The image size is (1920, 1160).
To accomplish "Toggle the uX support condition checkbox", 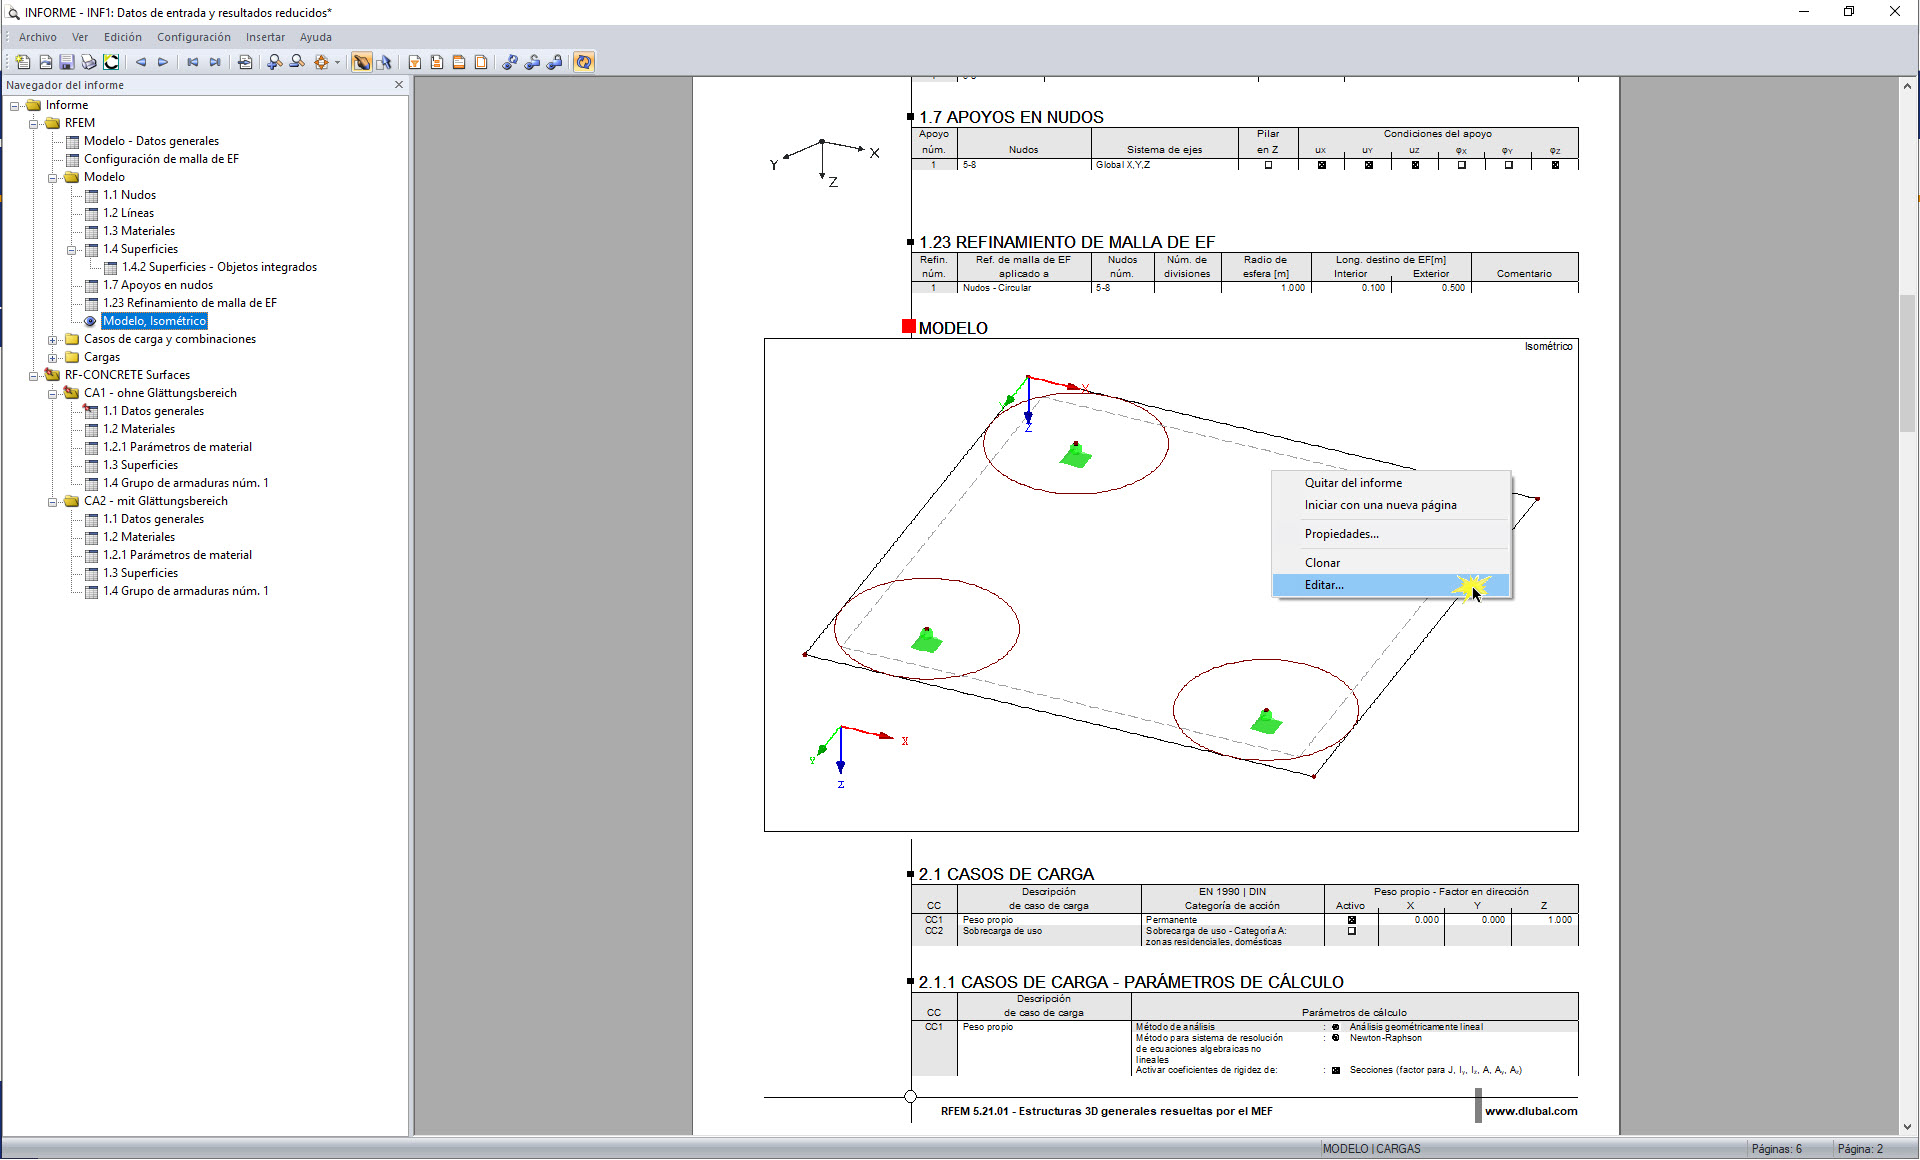I will click(x=1321, y=165).
